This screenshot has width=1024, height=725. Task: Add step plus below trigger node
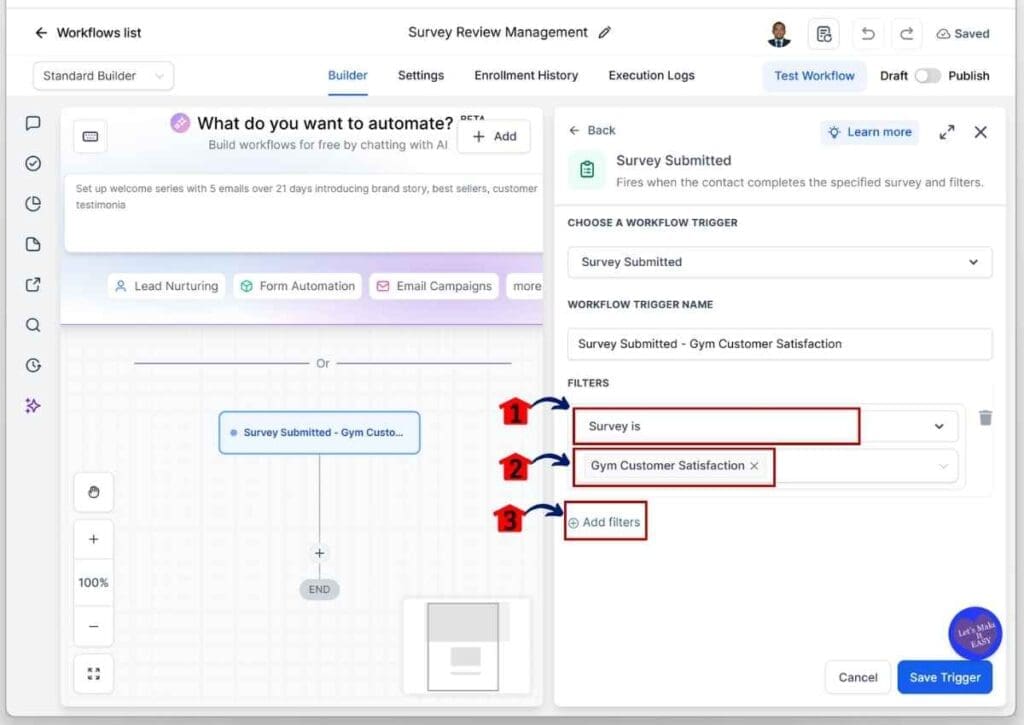tap(319, 553)
